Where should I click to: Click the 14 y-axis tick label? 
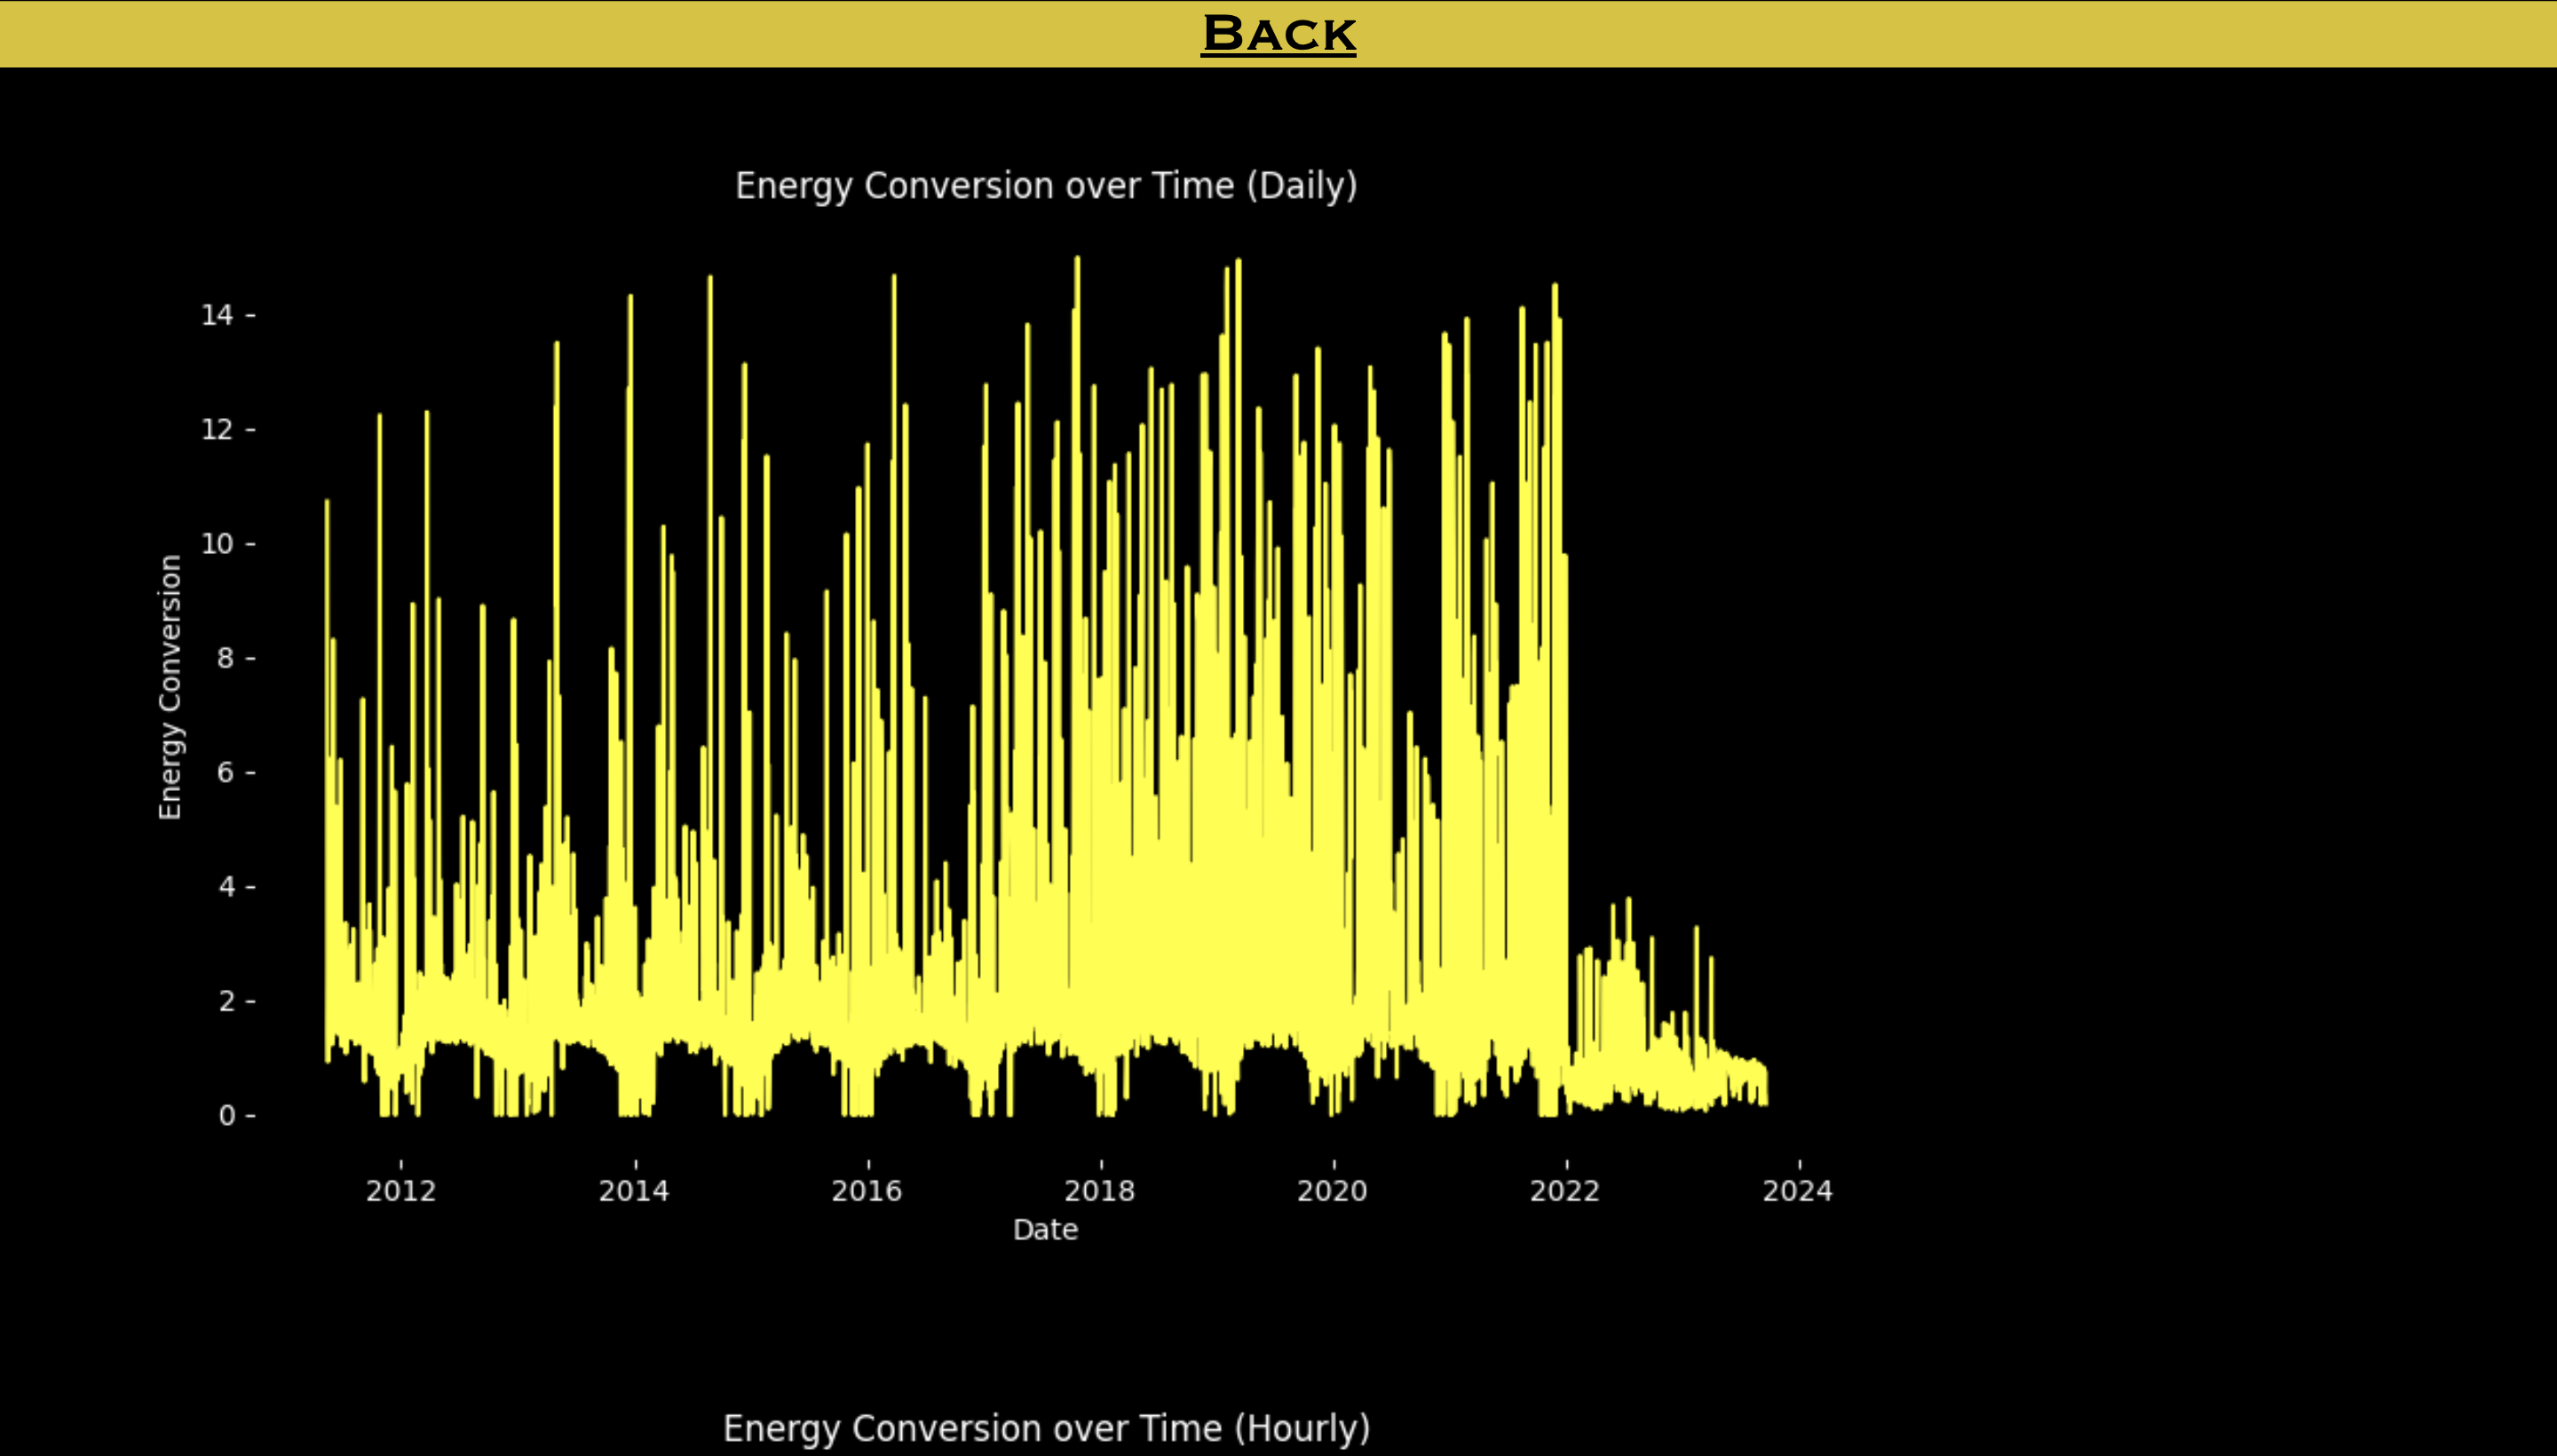[217, 316]
